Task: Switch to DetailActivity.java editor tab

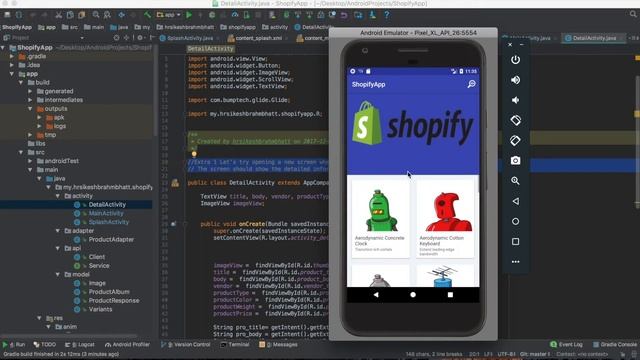Action: [593, 38]
